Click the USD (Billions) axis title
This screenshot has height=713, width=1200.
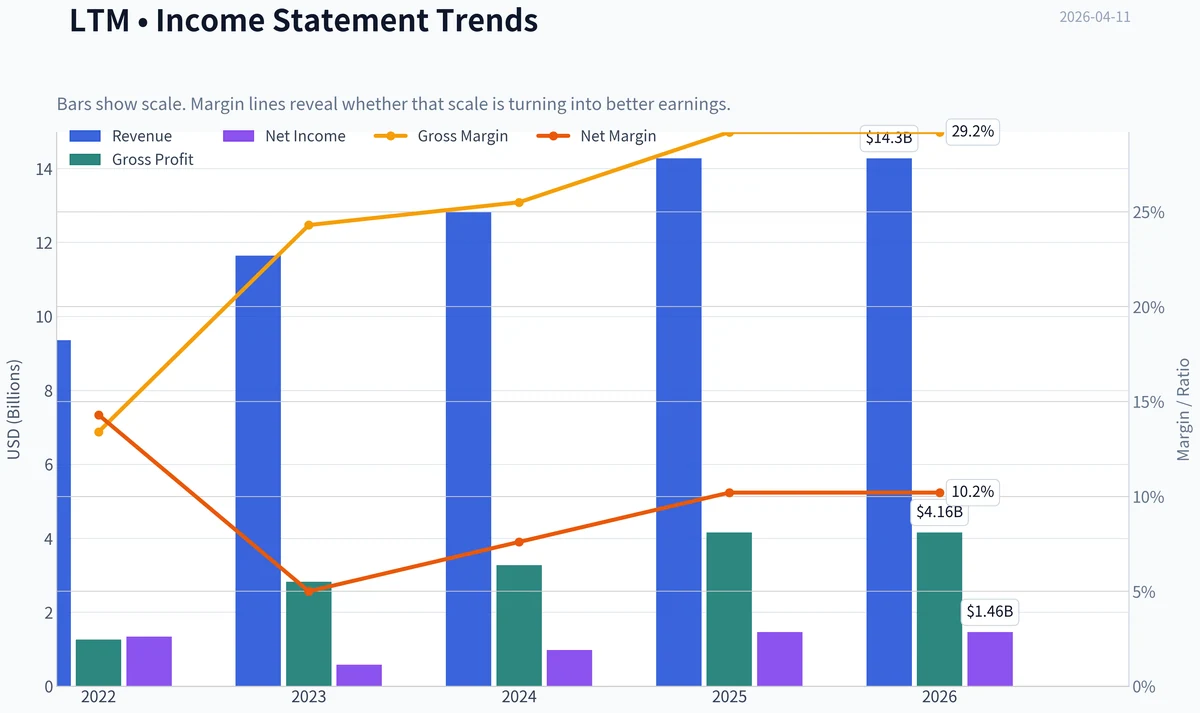click(14, 409)
